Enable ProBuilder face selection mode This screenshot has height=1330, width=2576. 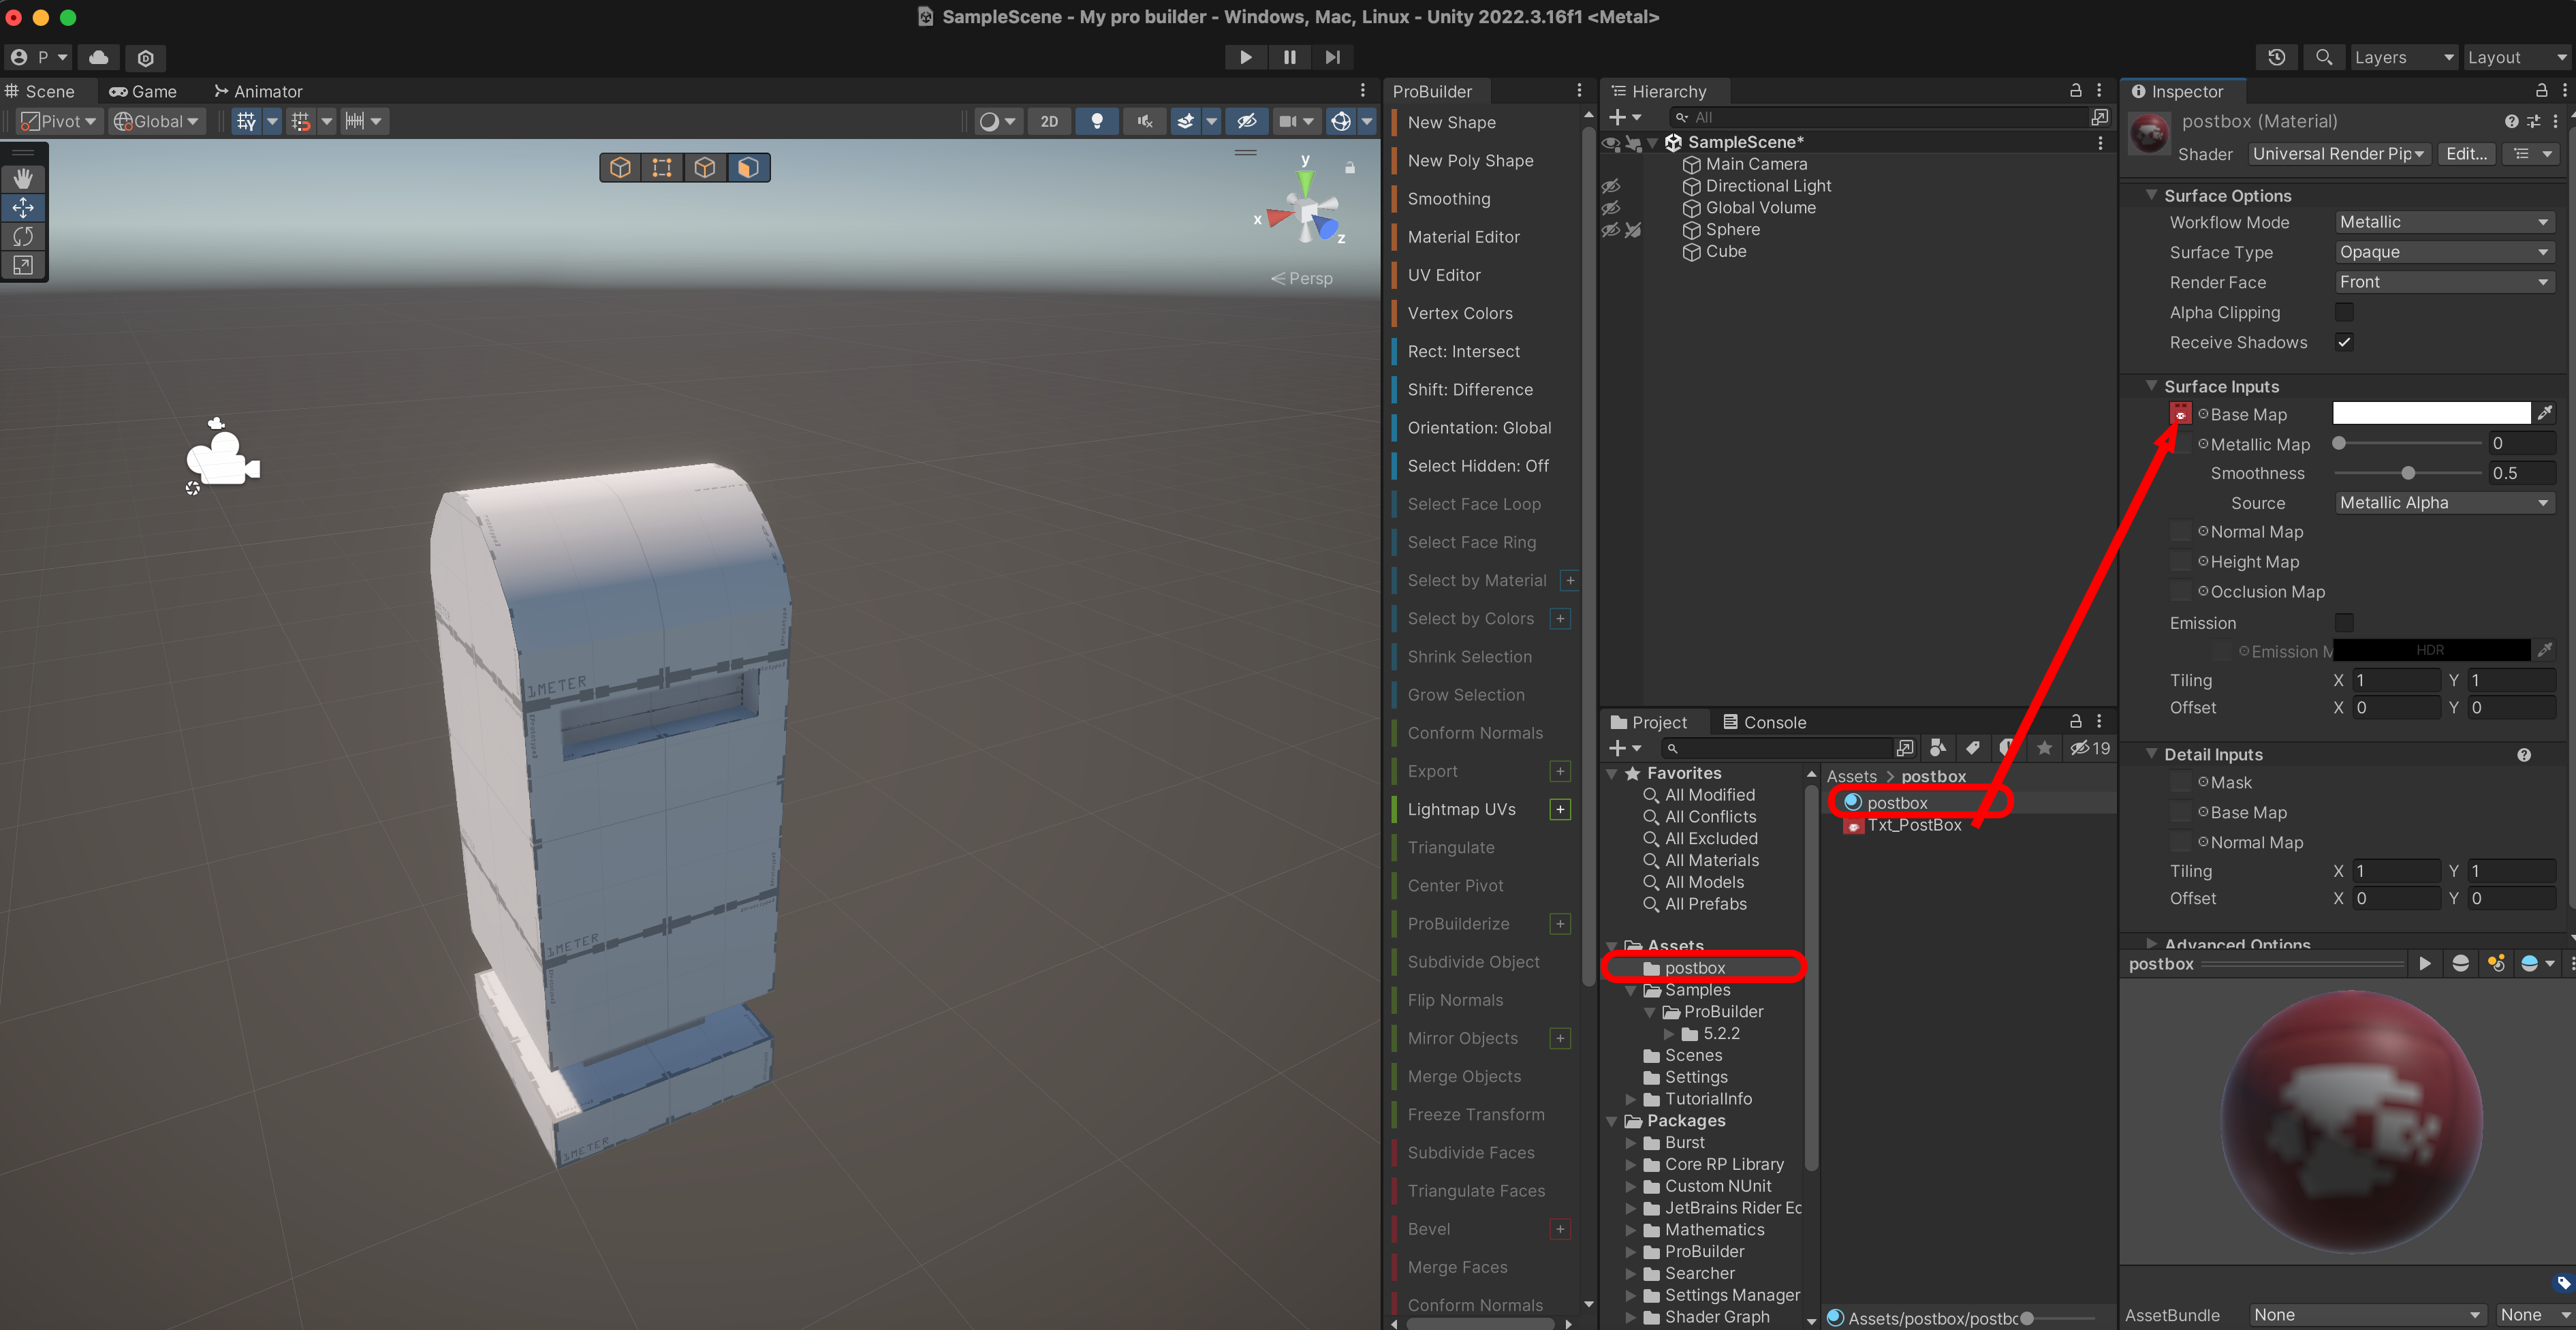(x=747, y=167)
